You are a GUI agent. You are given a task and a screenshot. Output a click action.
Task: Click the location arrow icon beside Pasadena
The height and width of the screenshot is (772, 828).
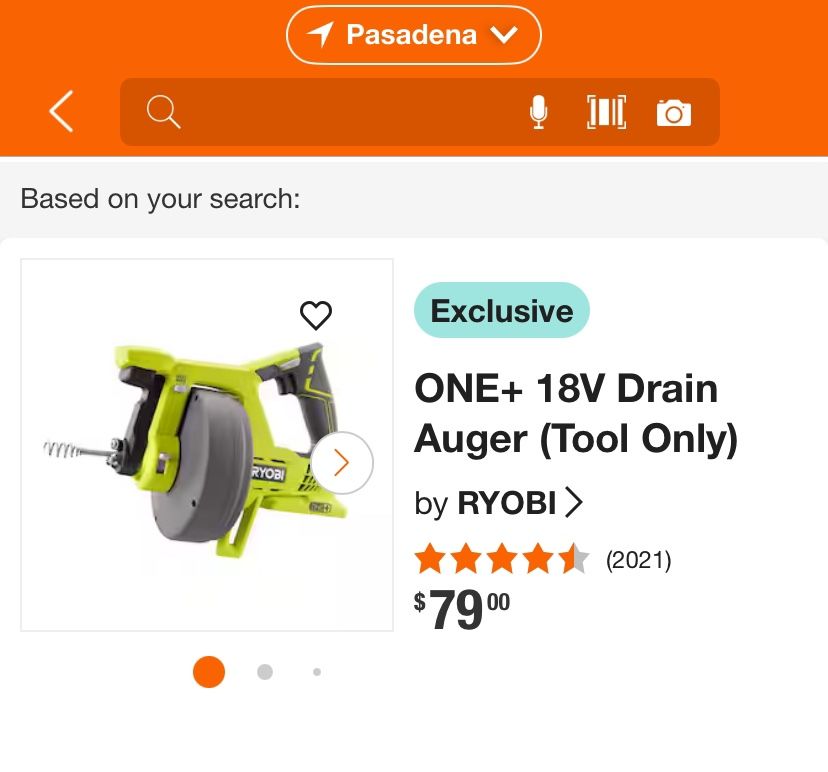click(x=321, y=36)
